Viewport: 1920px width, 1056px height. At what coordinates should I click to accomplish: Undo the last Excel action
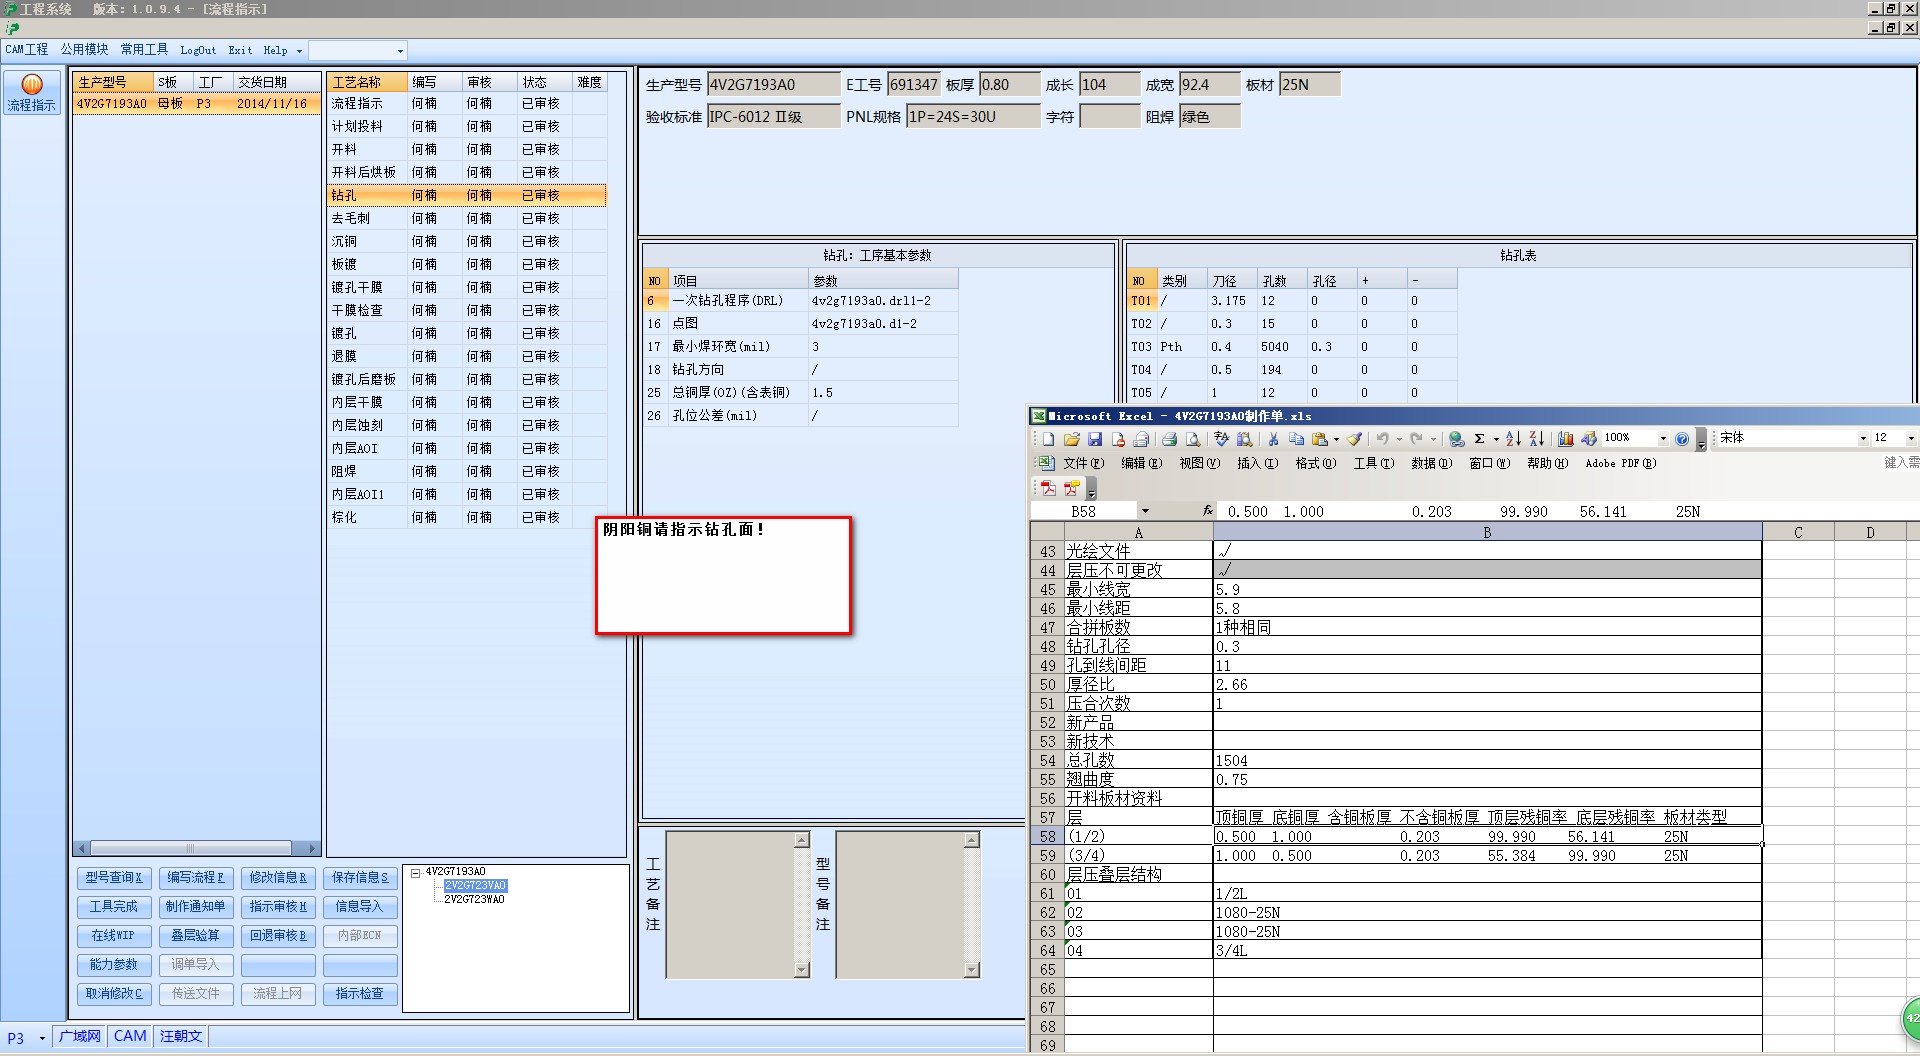(1382, 439)
